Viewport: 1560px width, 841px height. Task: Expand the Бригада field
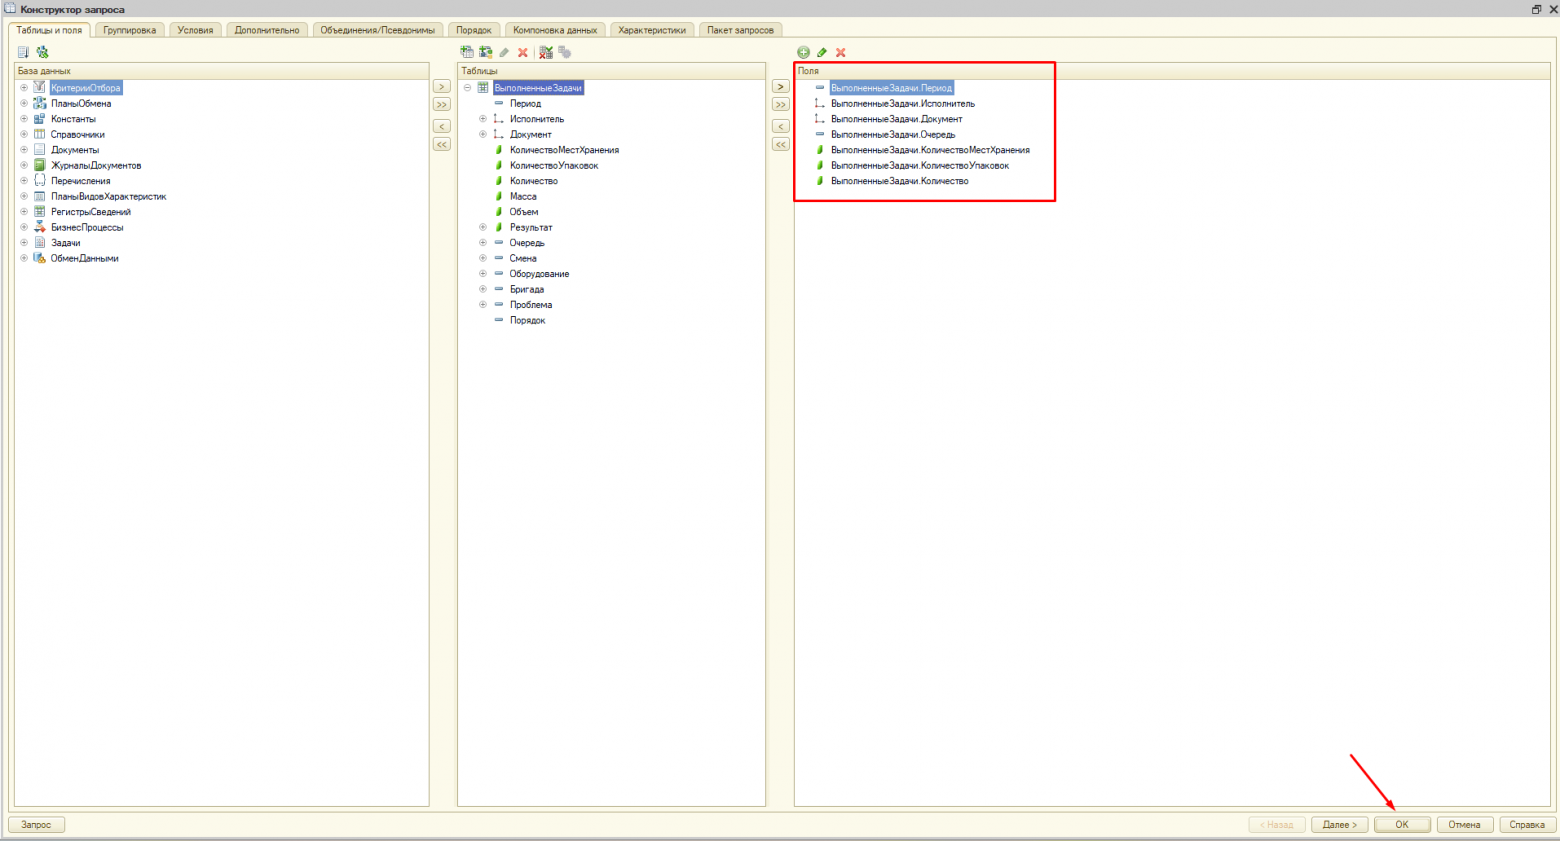click(x=483, y=289)
